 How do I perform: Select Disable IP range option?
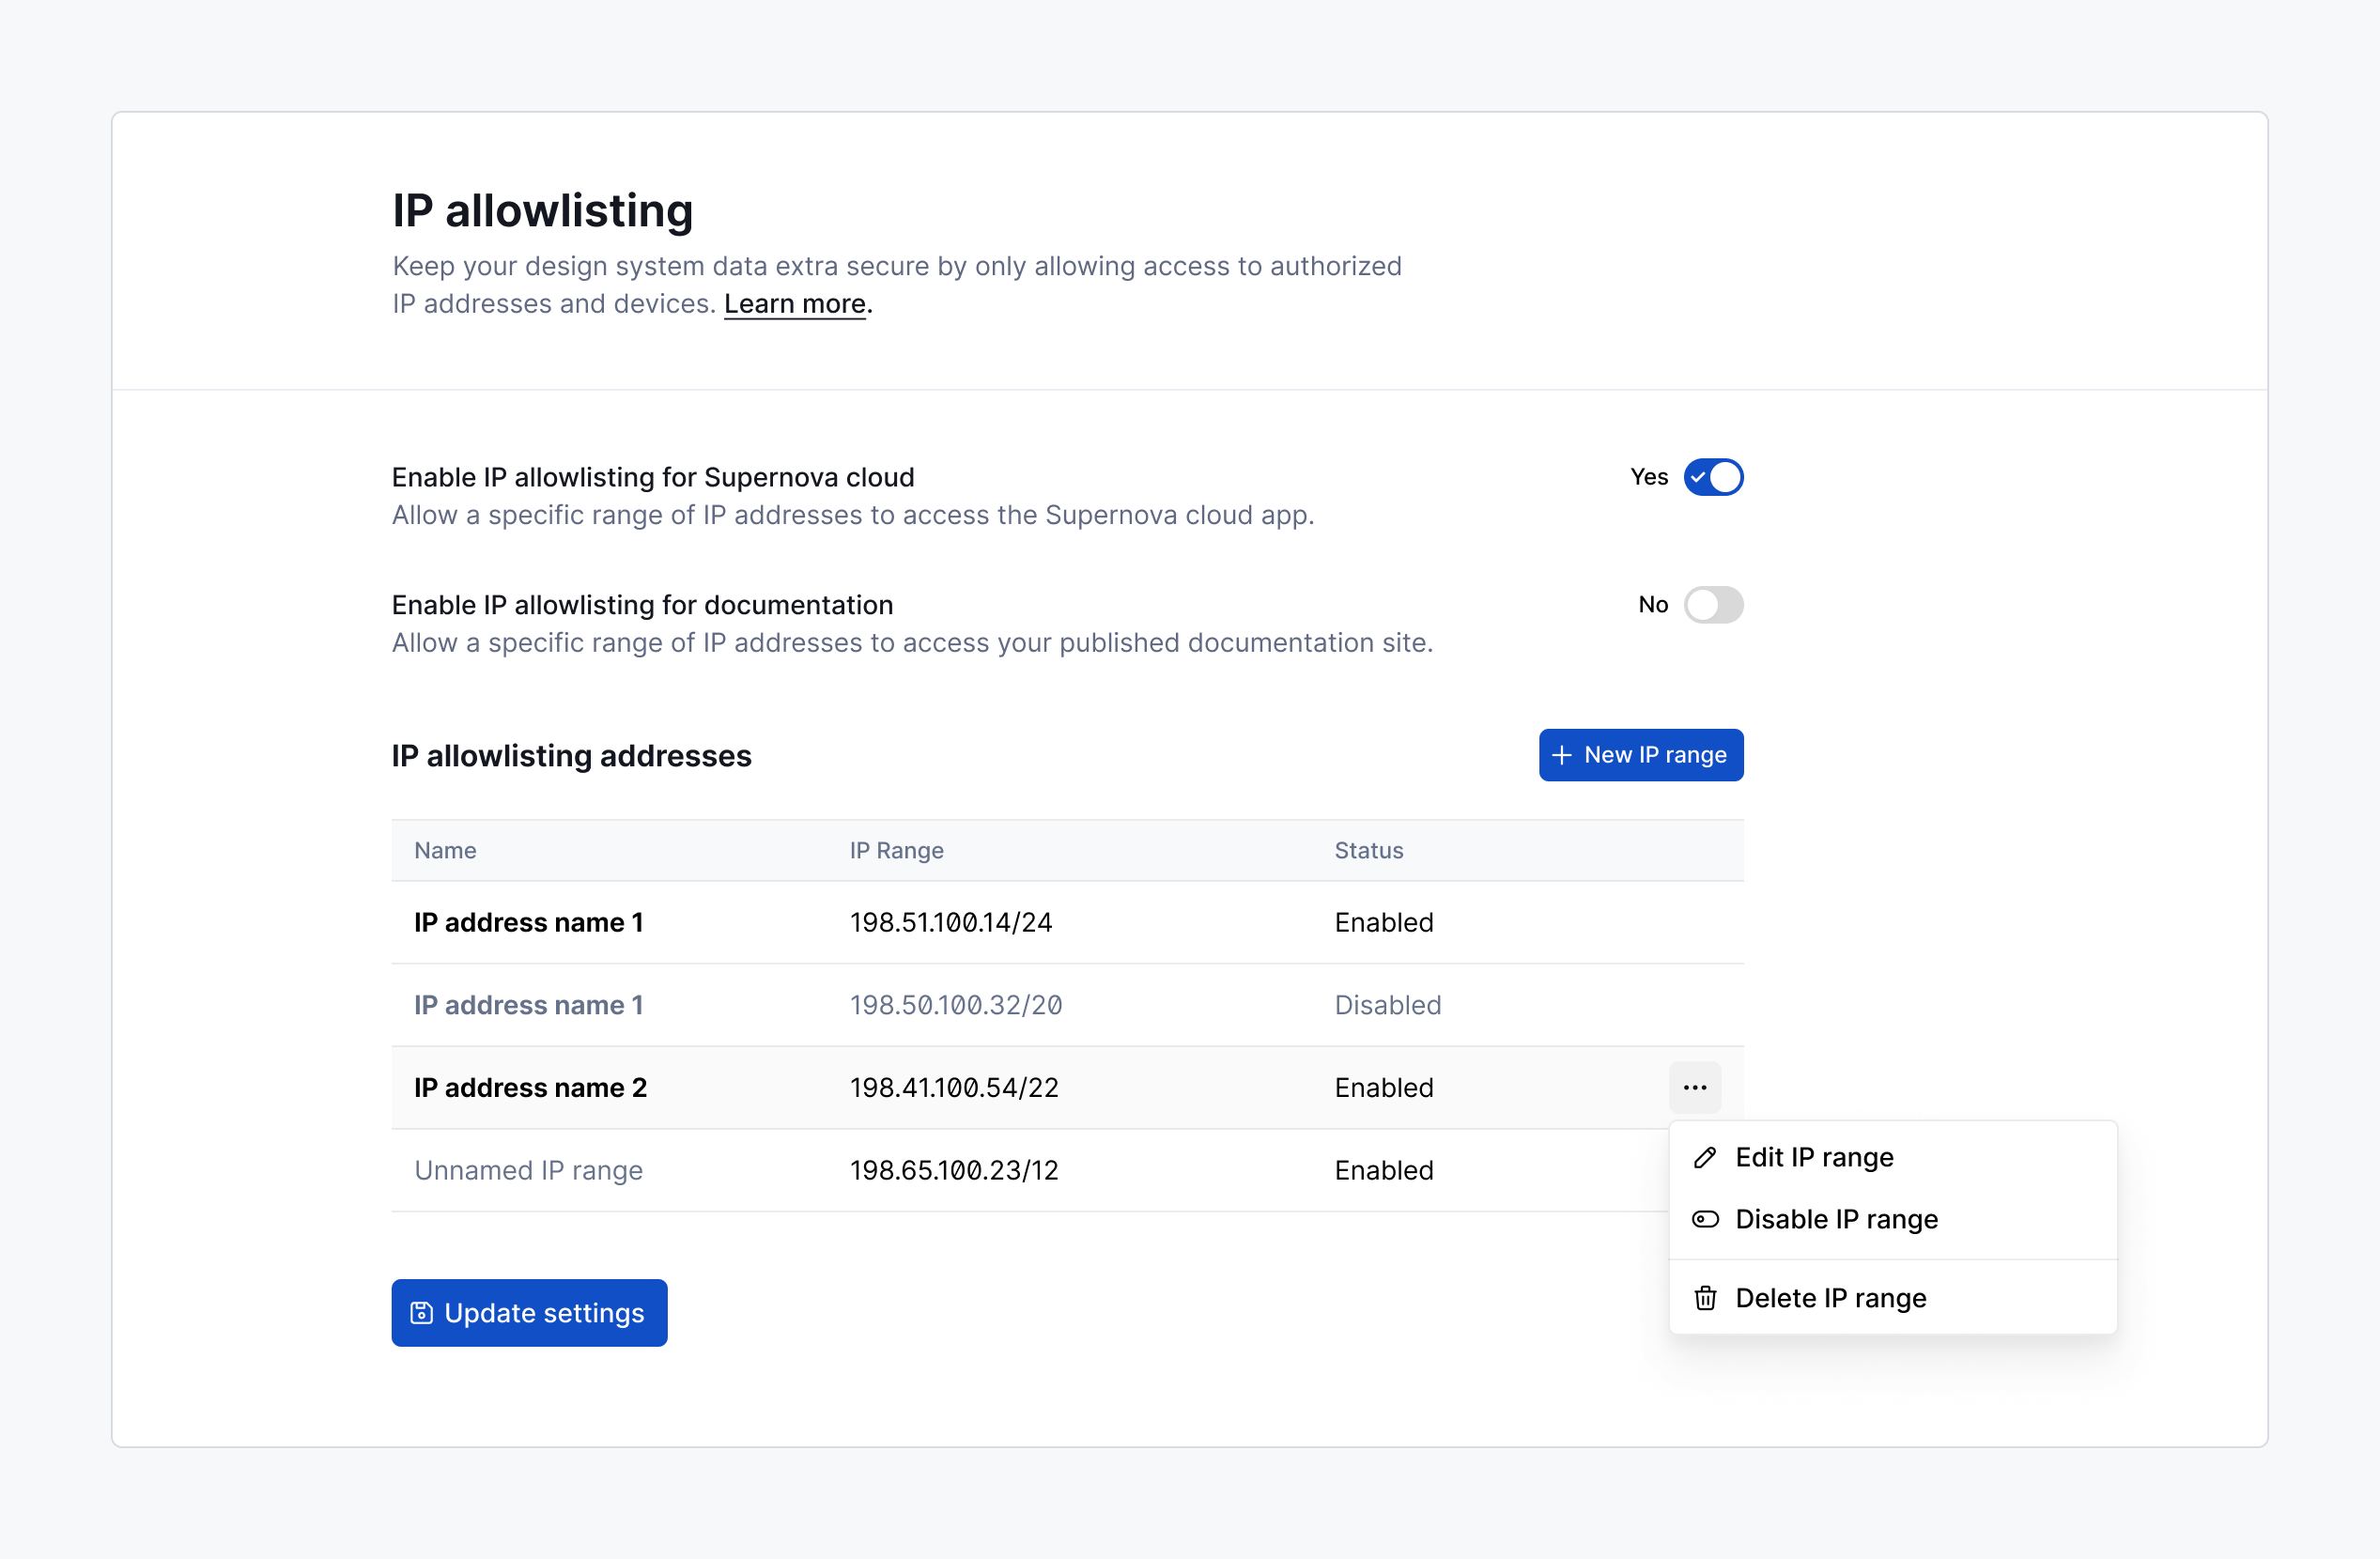tap(1837, 1218)
